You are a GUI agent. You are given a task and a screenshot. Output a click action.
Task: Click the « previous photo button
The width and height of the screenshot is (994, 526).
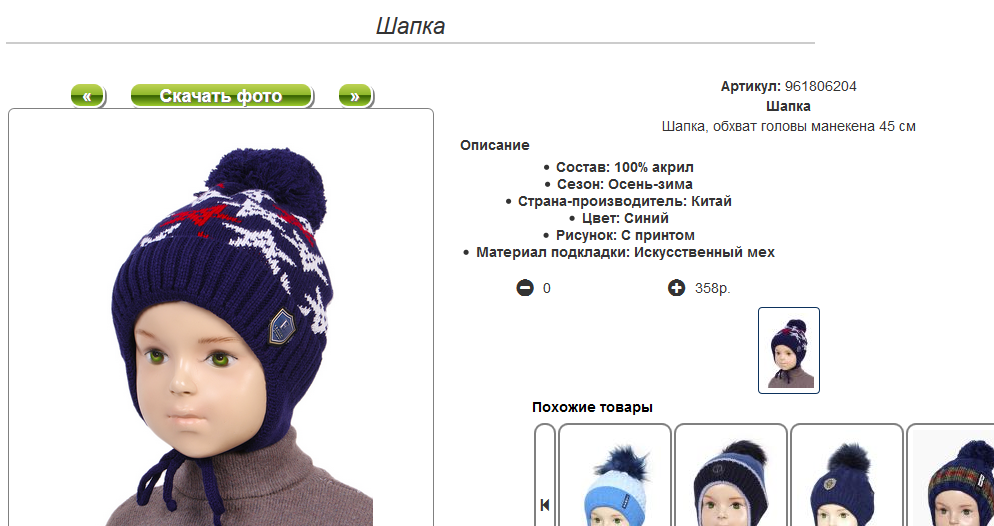[87, 96]
